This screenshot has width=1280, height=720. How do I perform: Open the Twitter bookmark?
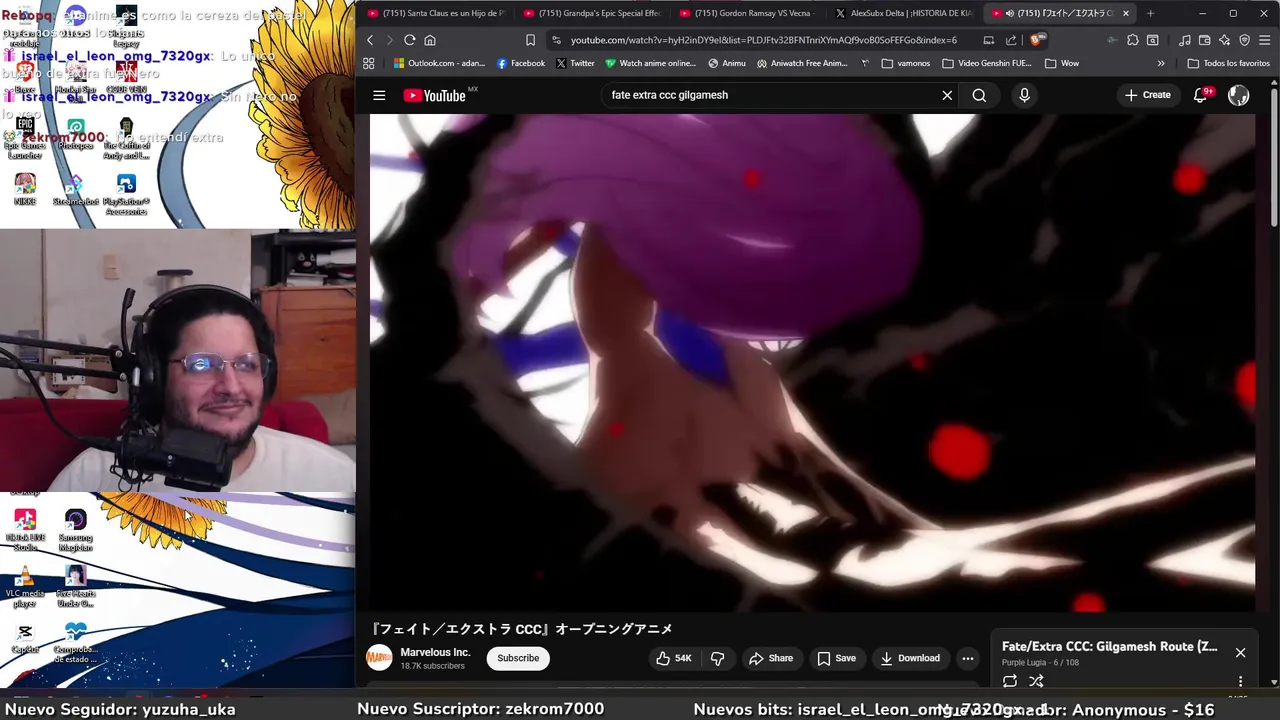click(575, 63)
